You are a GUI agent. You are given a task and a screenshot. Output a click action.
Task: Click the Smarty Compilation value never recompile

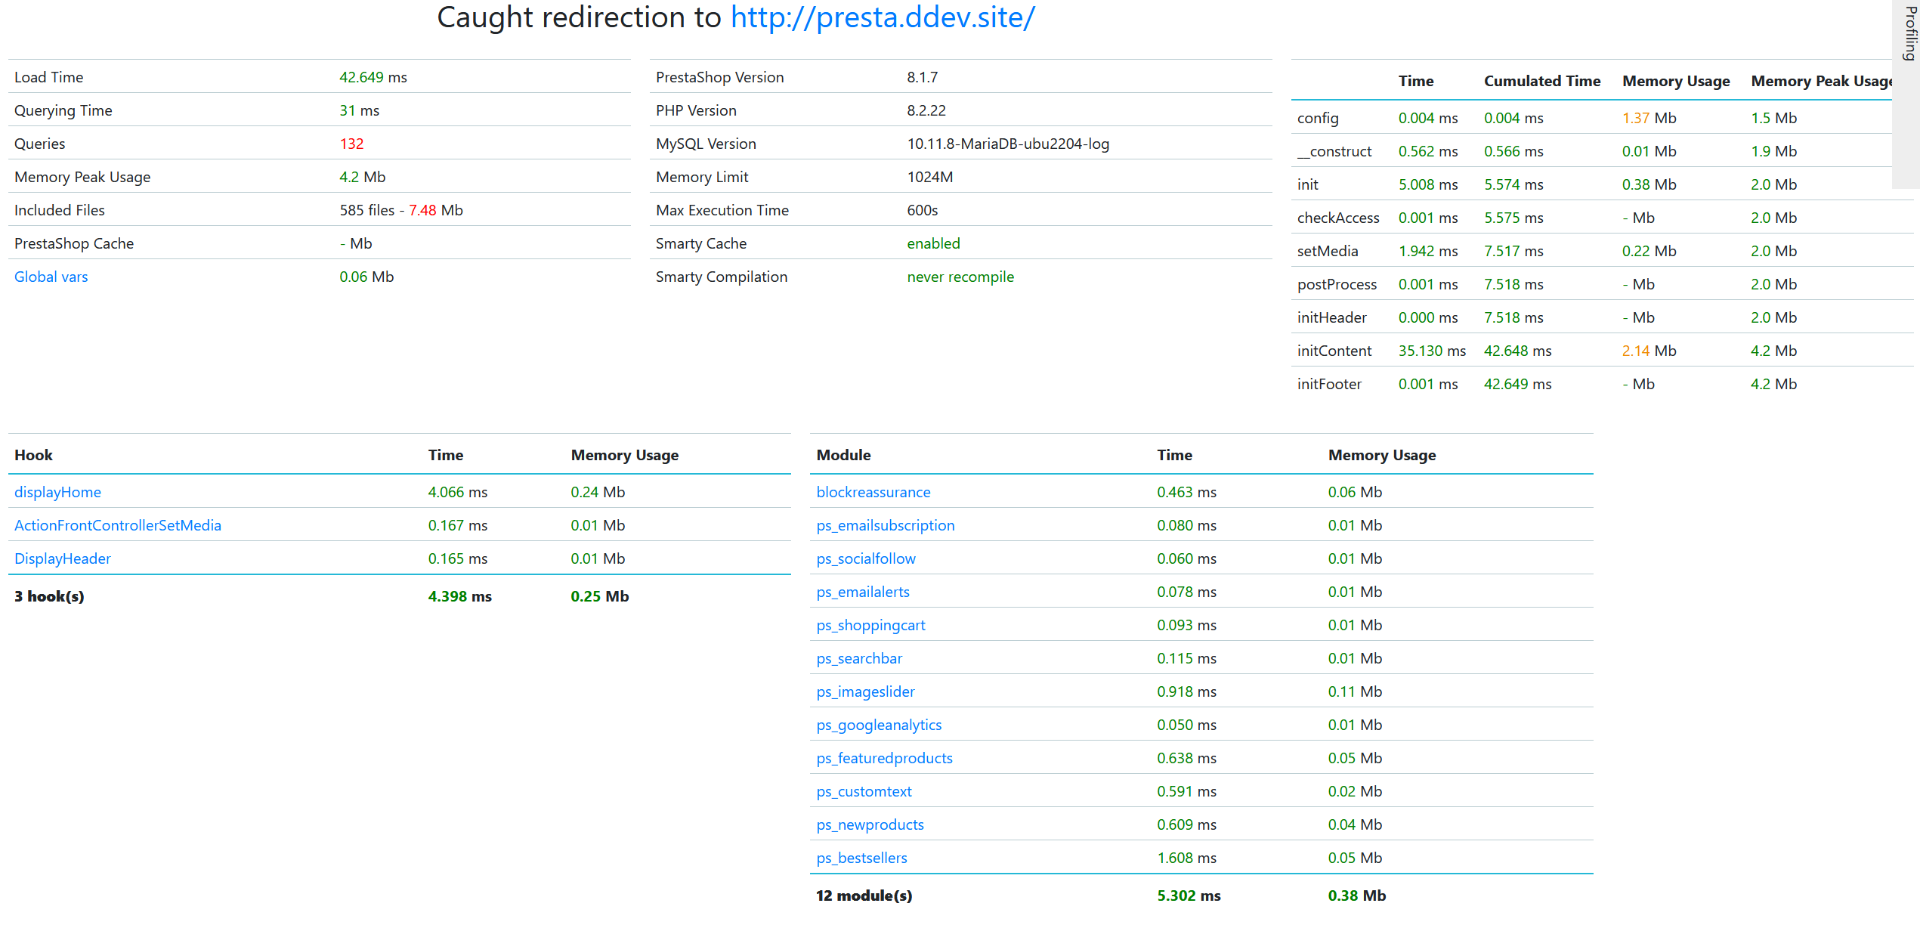[x=960, y=277]
